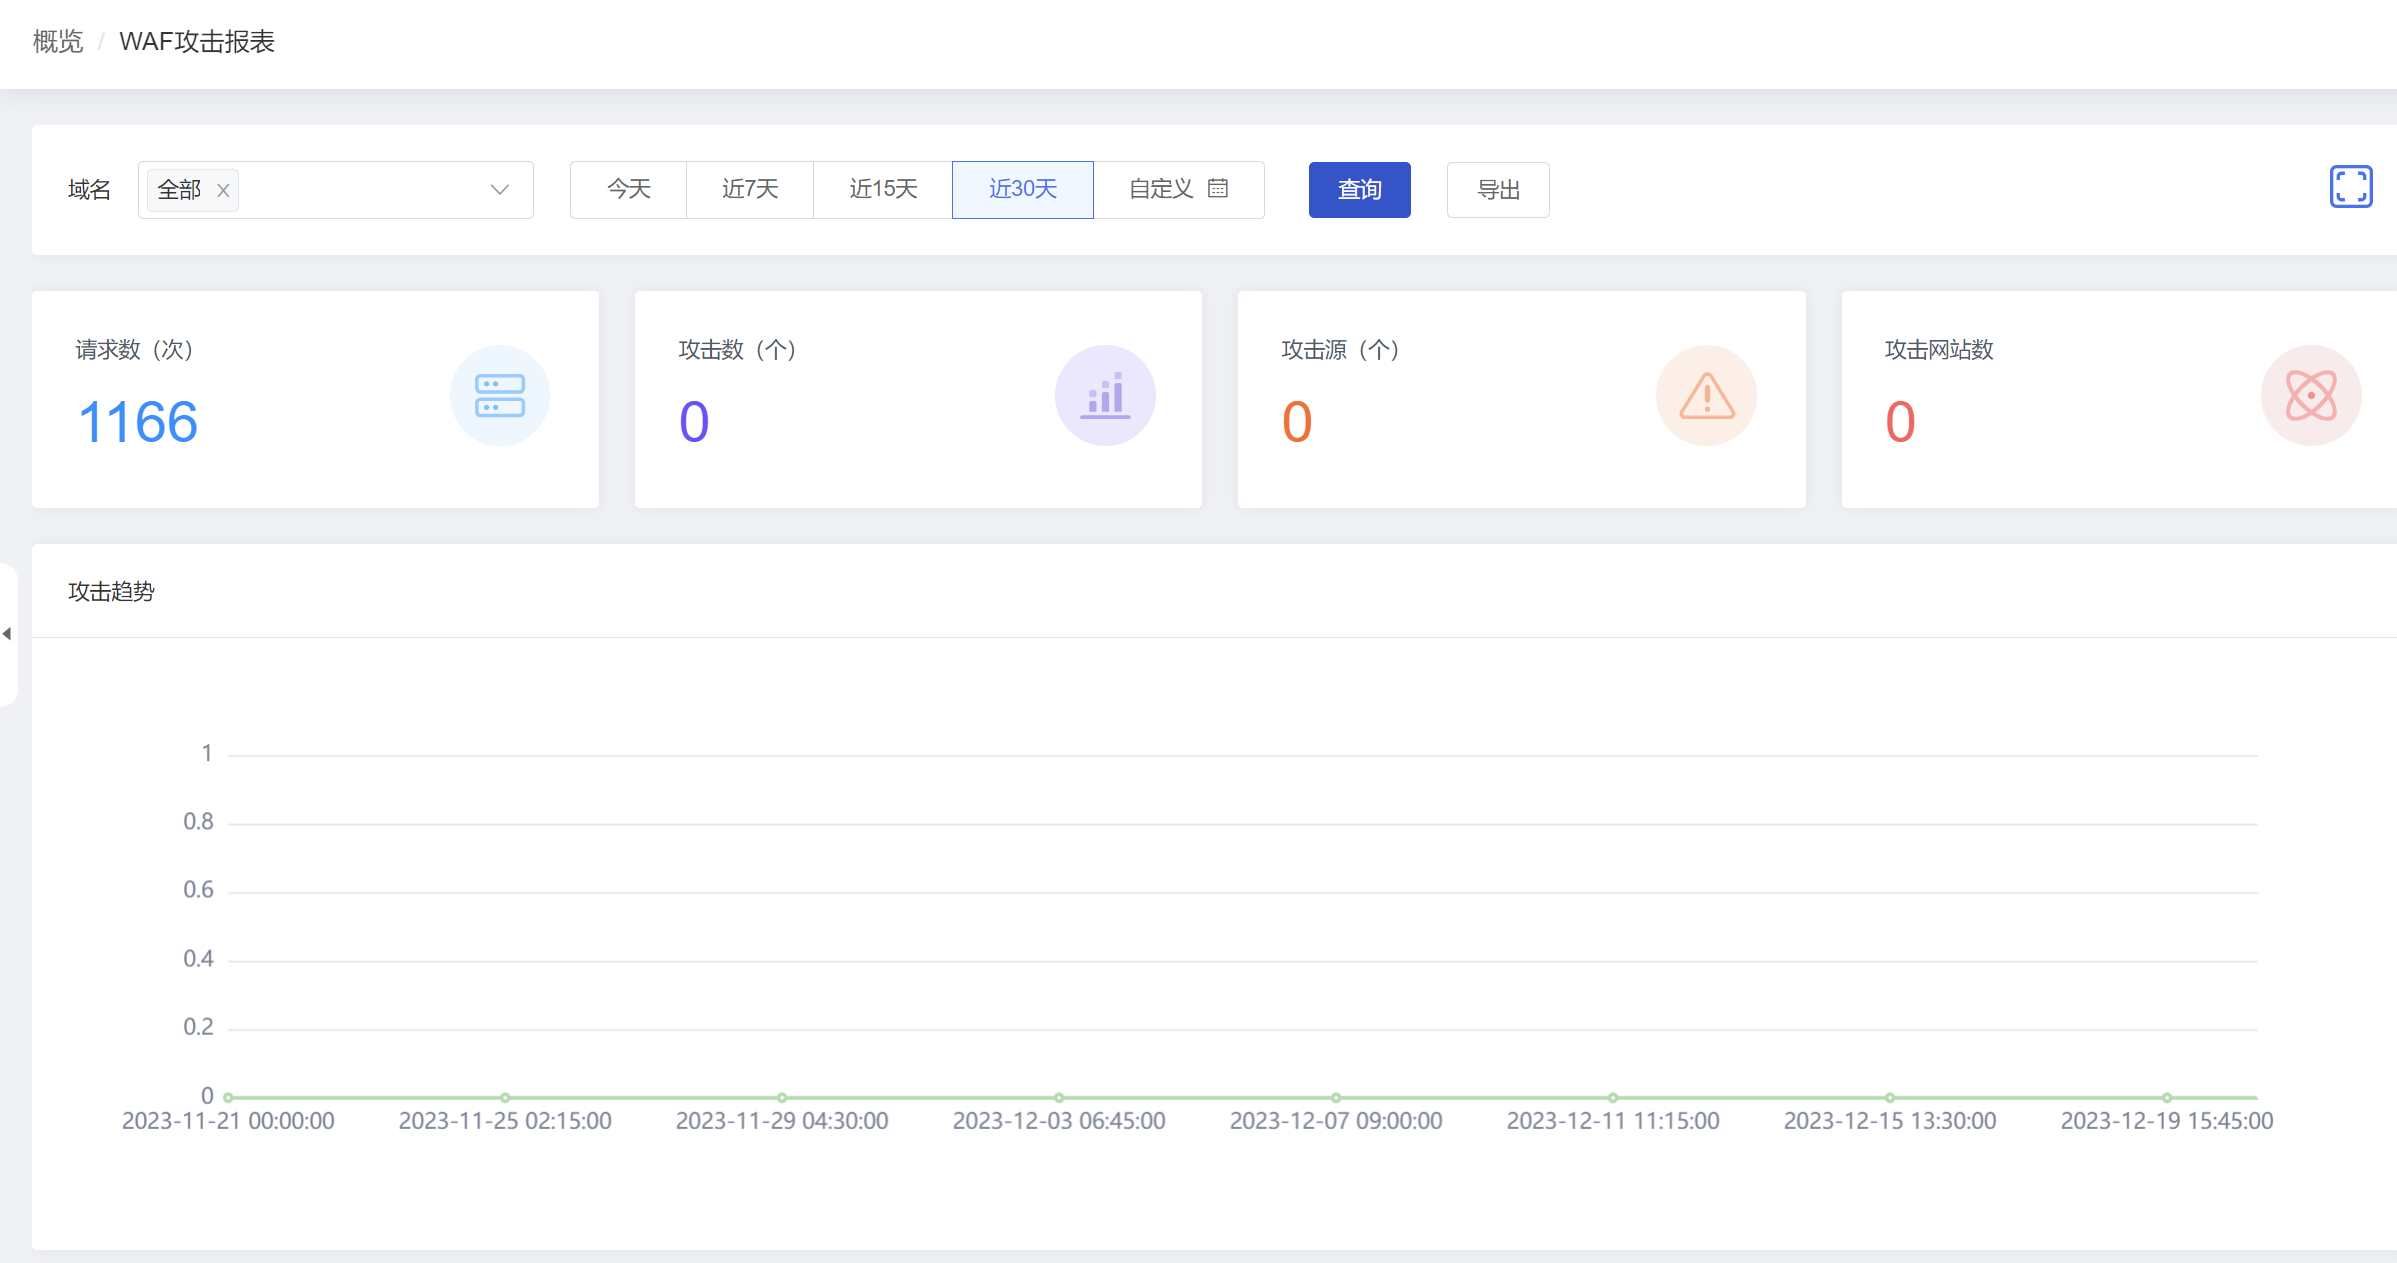Screen dimensions: 2397x1263
Task: Select the 近7天 time range
Action: (x=750, y=189)
